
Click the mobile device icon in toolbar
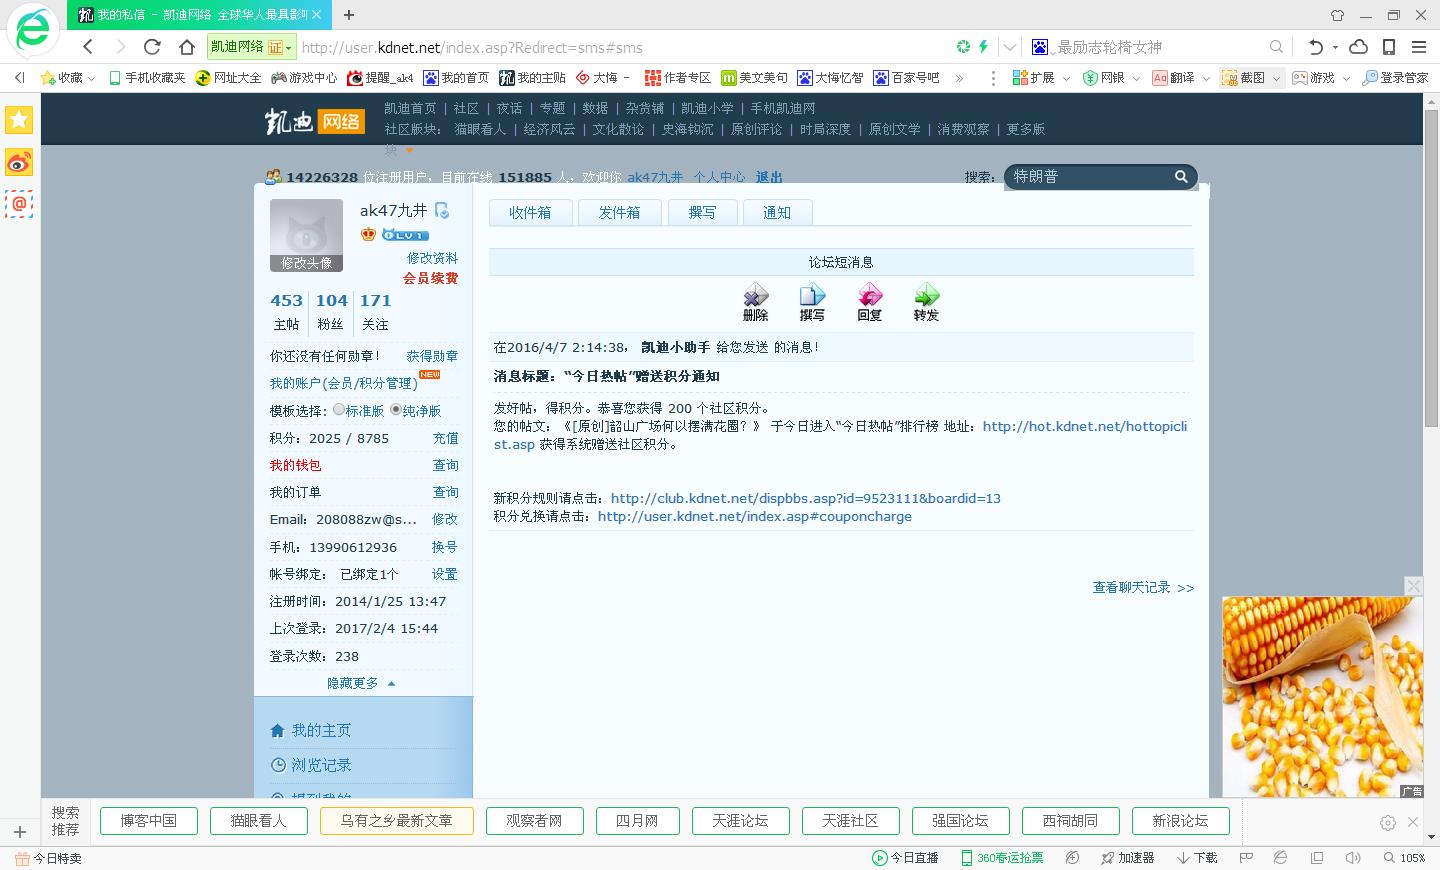[1389, 47]
